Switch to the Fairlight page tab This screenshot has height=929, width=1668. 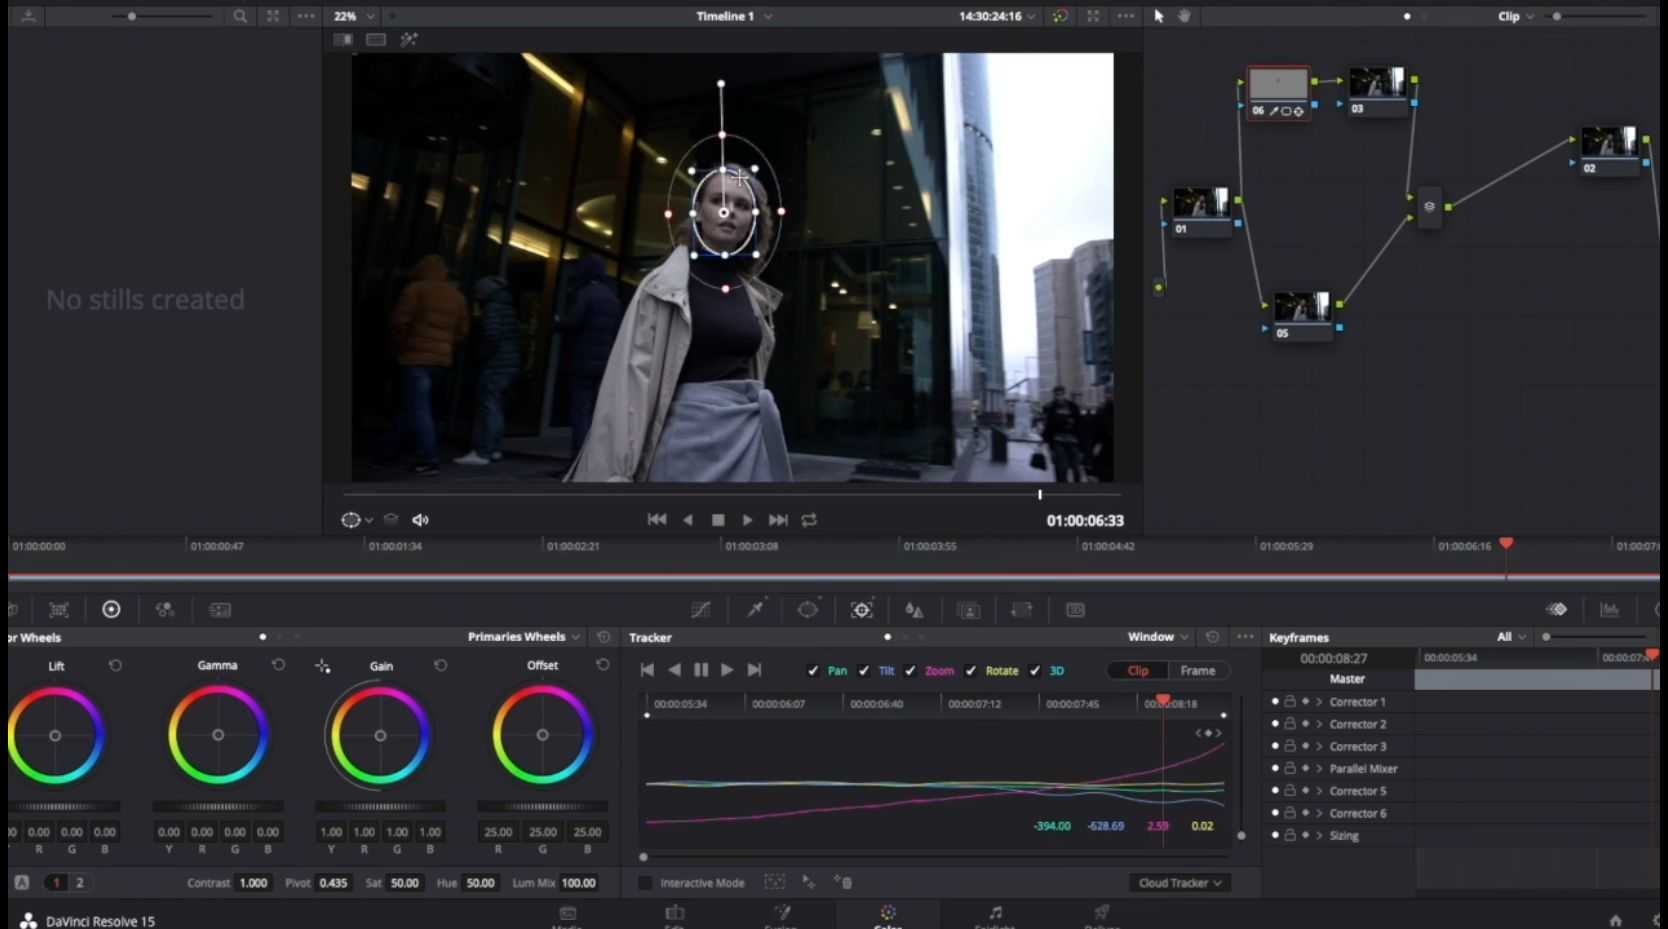[x=995, y=915]
